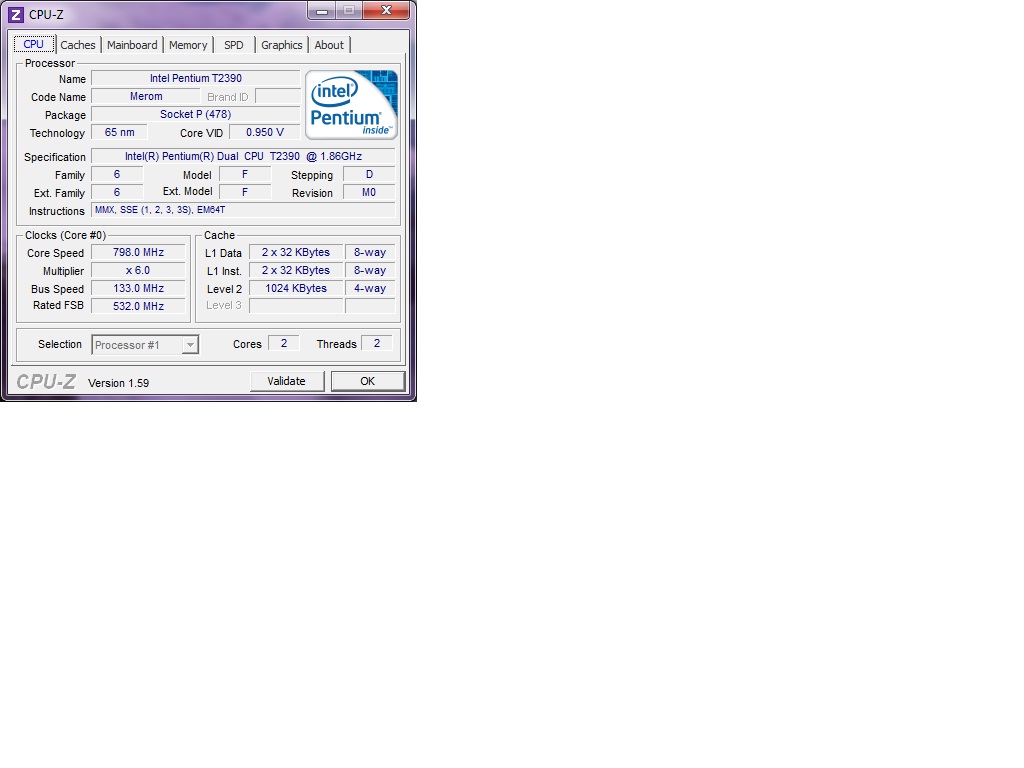Click the L1 Data size '2 x 32 KBytes'

(296, 252)
